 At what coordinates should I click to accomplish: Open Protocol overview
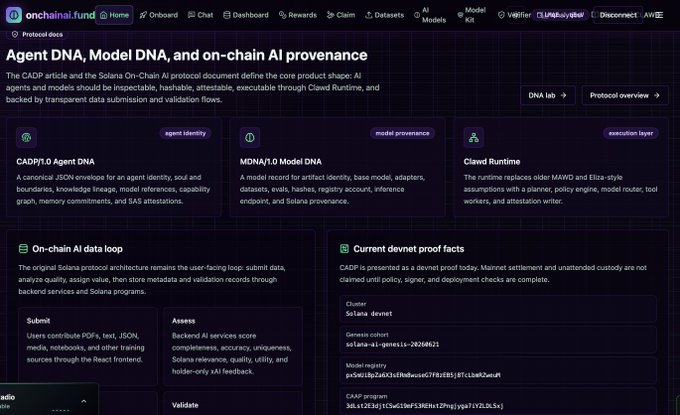(624, 95)
